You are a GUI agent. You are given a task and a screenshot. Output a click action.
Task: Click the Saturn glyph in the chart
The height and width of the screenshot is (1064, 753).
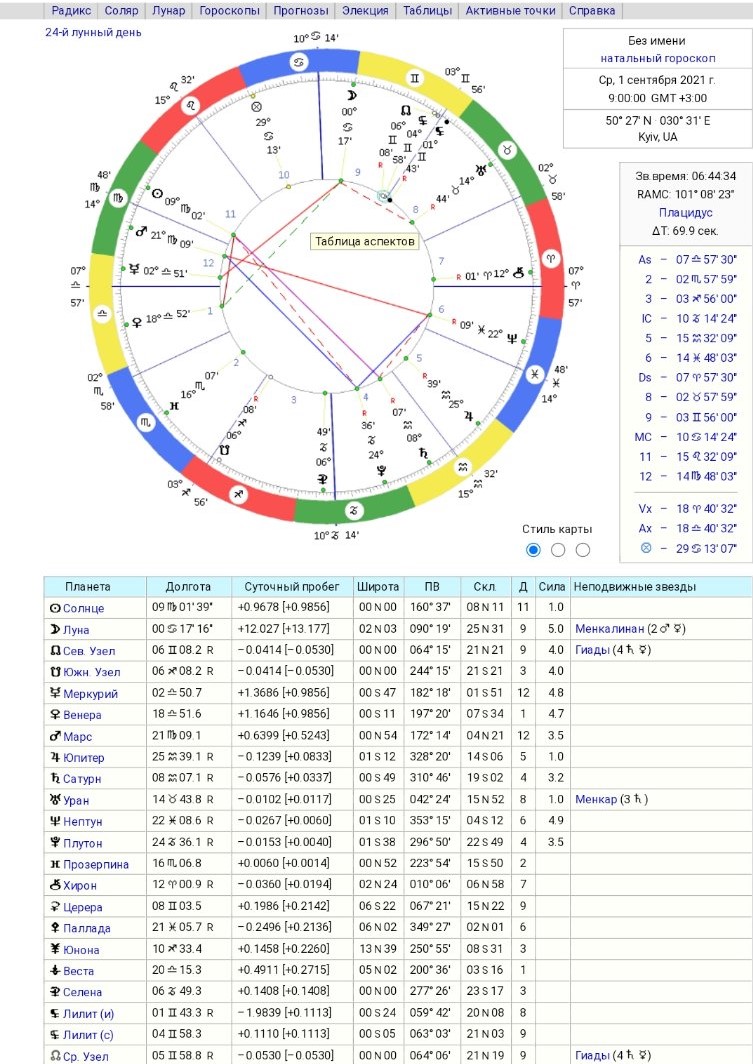(424, 453)
